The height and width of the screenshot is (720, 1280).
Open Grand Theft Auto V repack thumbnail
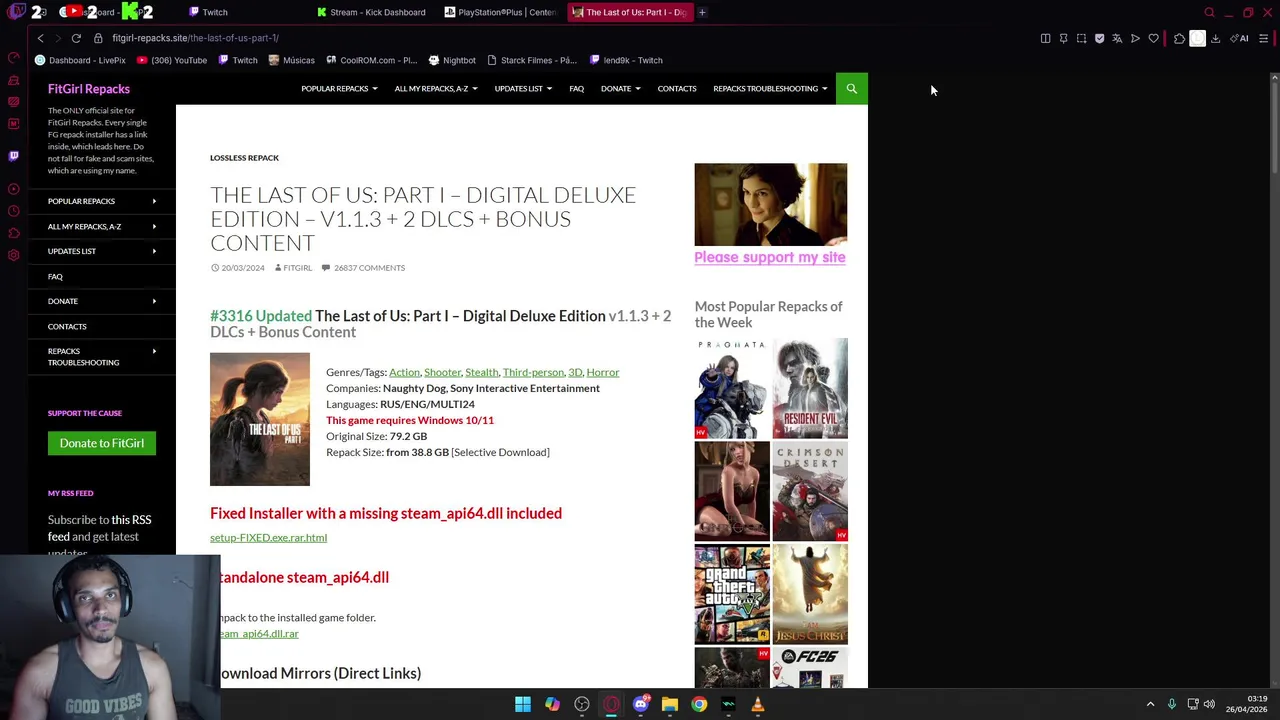[732, 594]
